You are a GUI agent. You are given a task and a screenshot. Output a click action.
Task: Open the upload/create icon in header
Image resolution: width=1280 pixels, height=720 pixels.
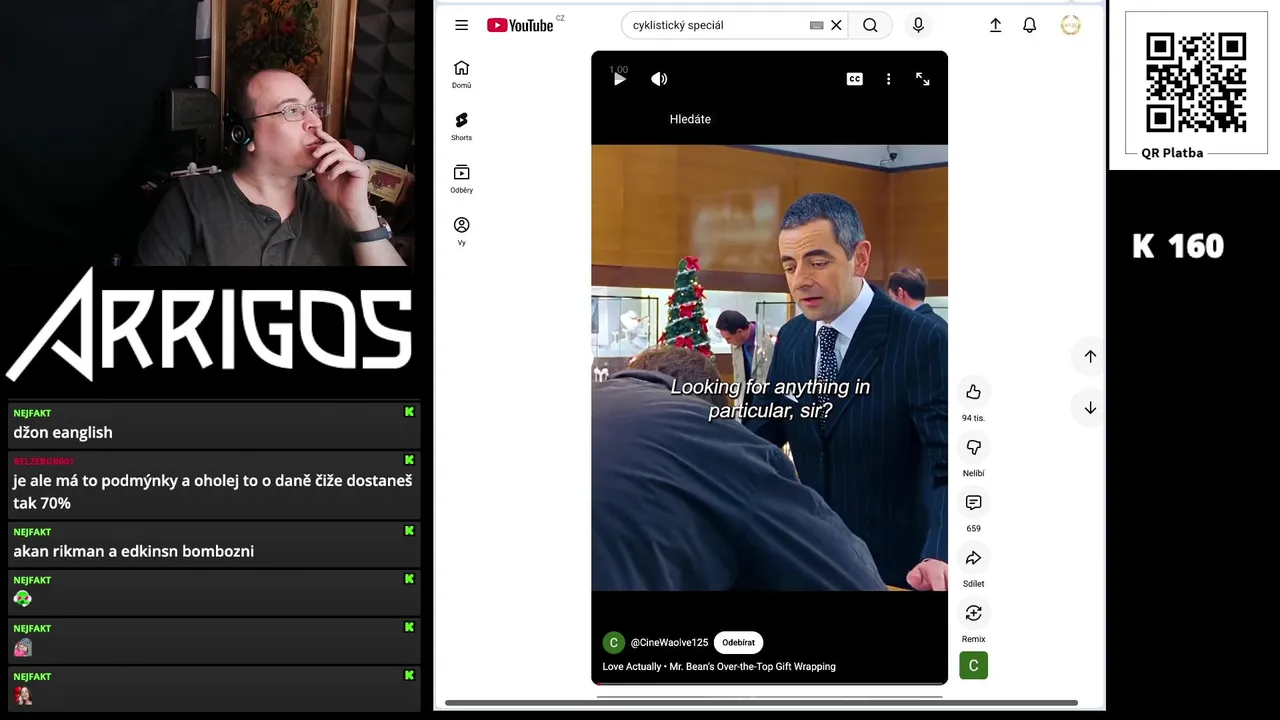(995, 25)
